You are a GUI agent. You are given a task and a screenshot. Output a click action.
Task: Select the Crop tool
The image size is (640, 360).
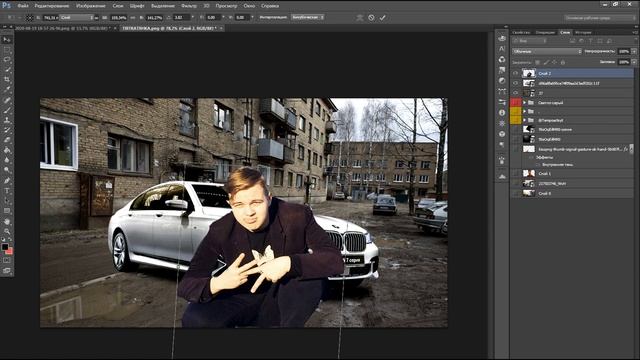[7, 80]
